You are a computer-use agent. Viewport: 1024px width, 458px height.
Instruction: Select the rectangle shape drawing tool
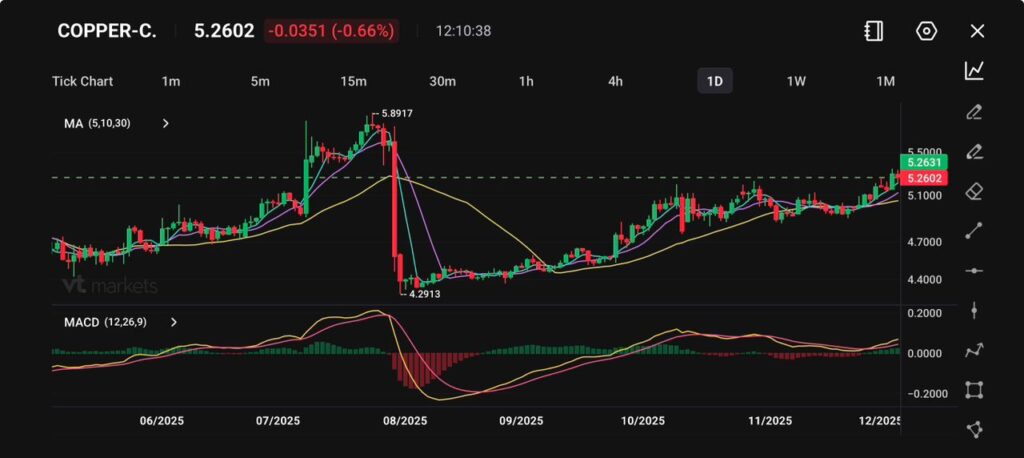point(974,389)
